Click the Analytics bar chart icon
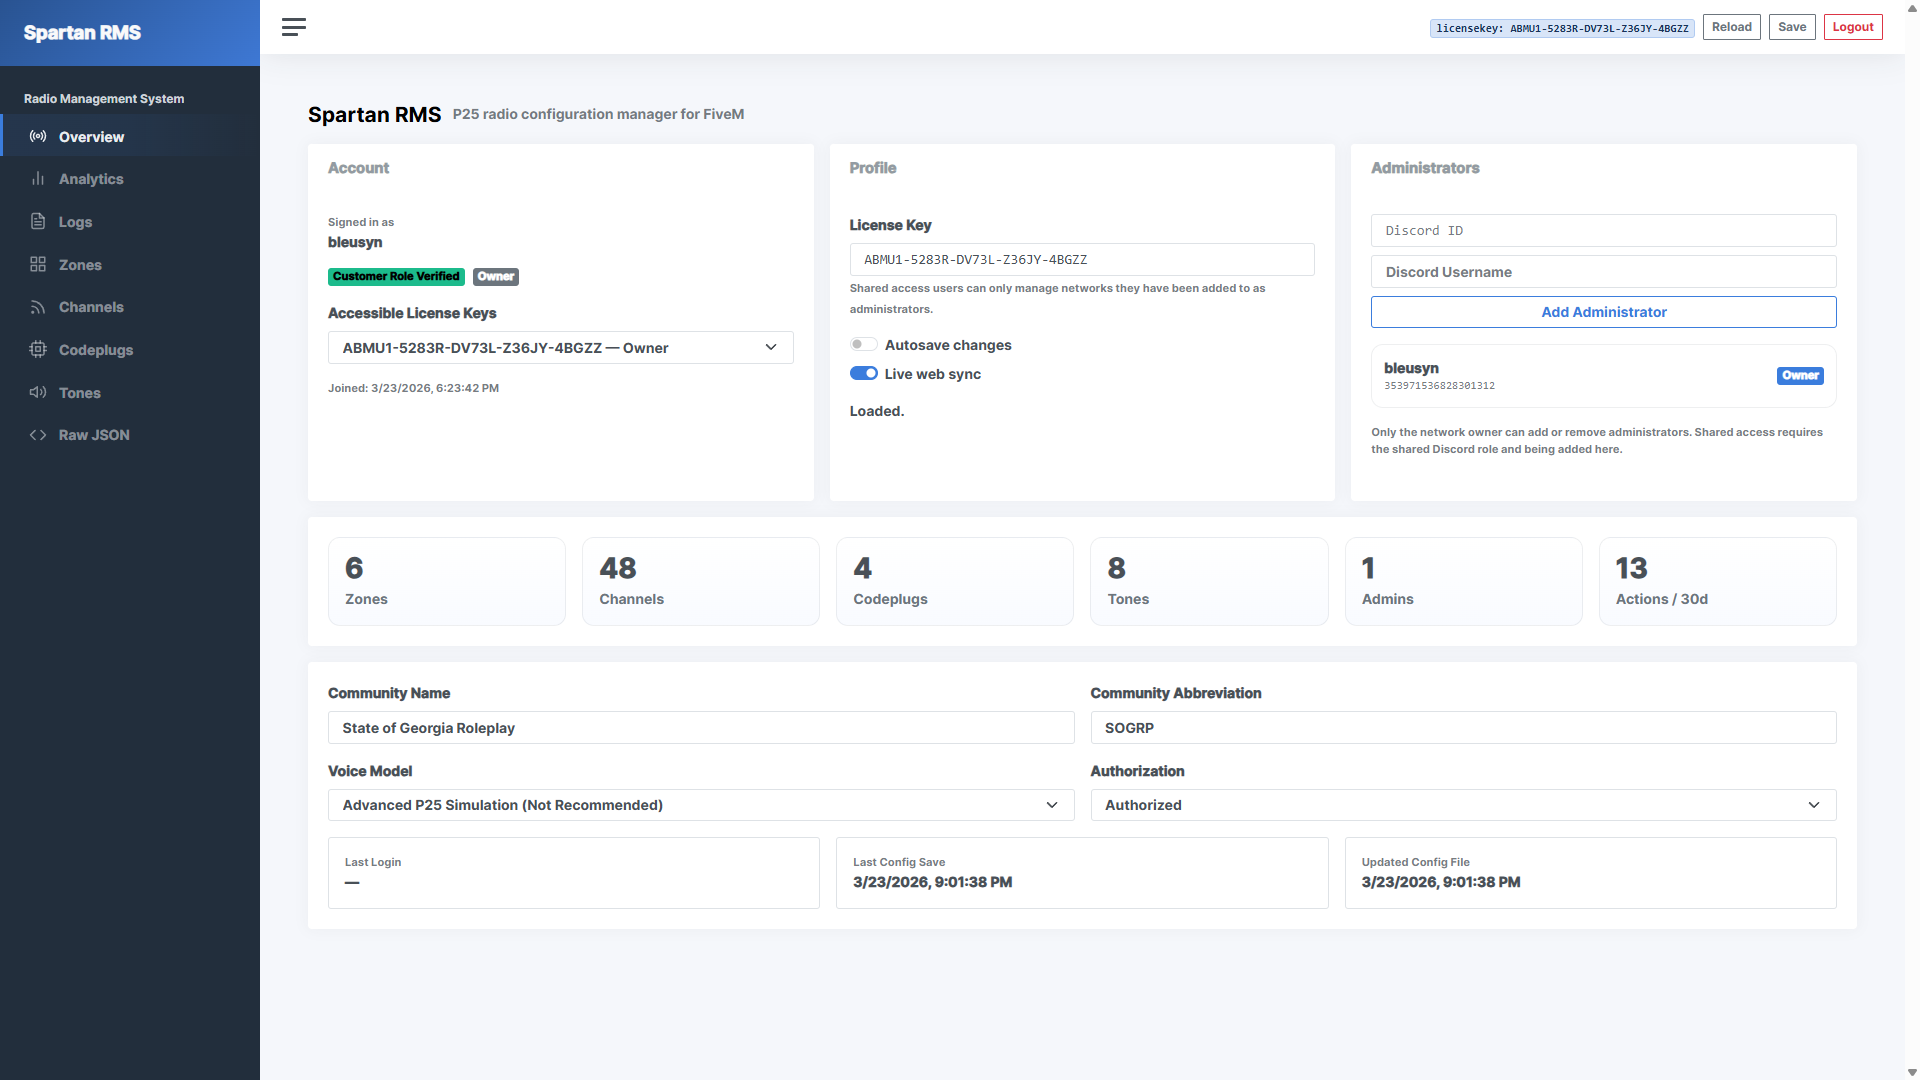The image size is (1920, 1080). click(x=38, y=179)
